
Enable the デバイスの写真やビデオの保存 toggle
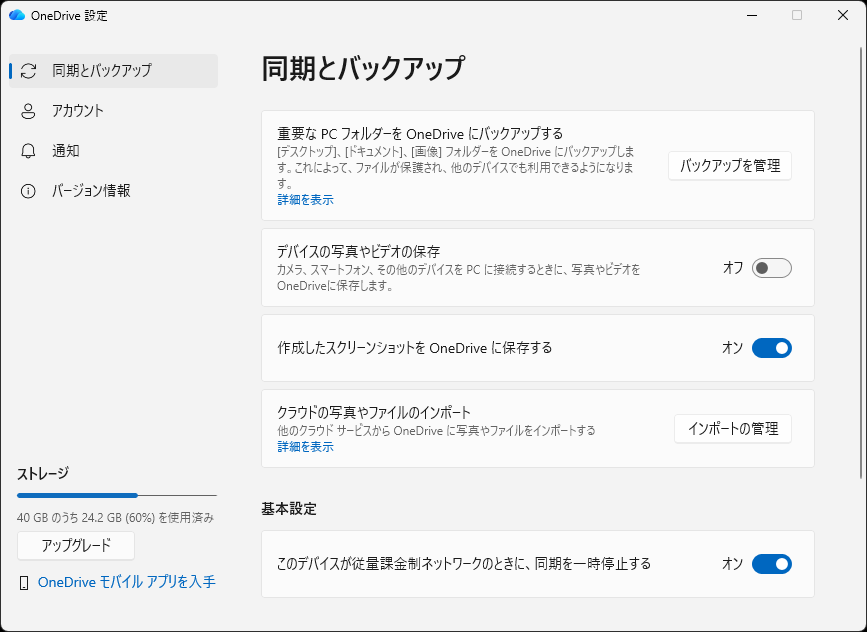coord(768,268)
